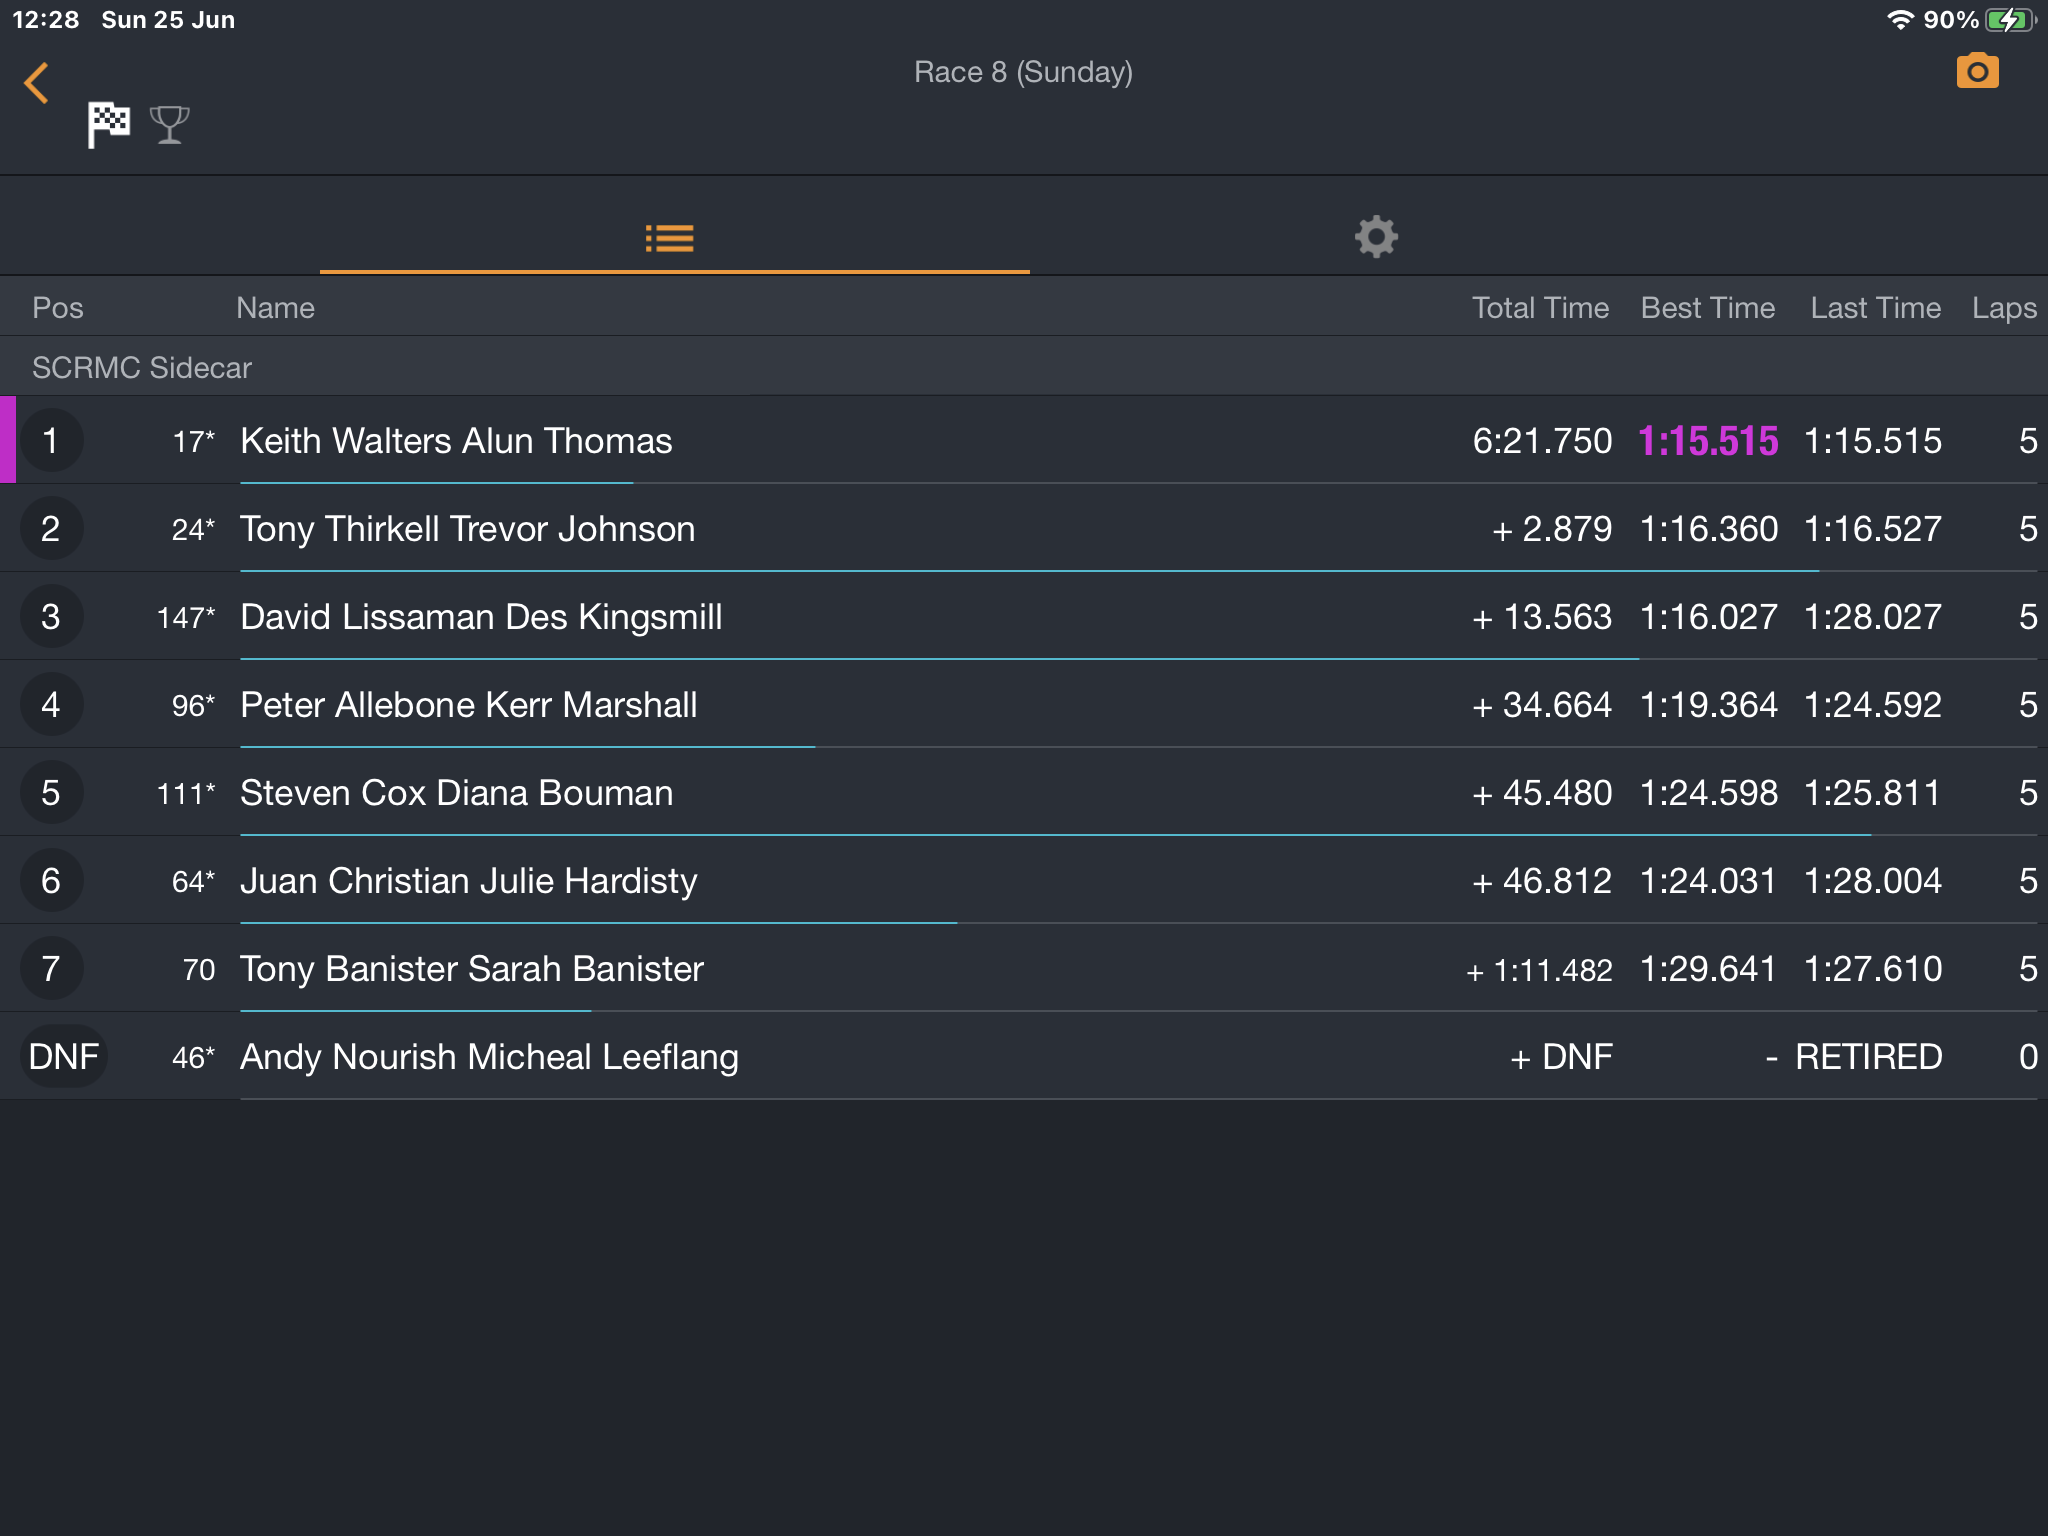Click last time 1:27.610
Viewport: 2048px width, 1536px height.
(1873, 969)
